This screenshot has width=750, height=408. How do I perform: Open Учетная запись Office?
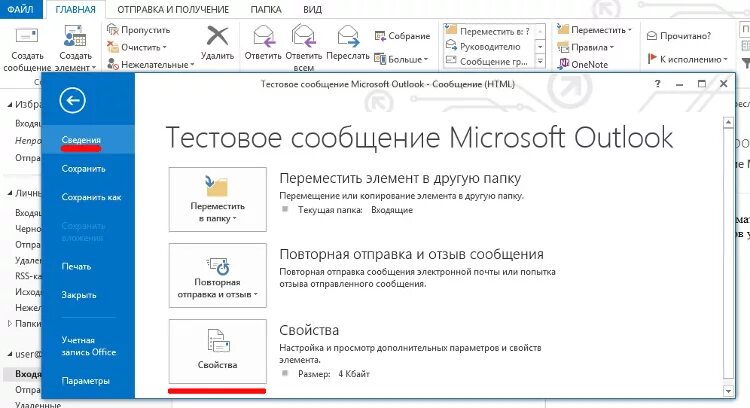click(88, 346)
